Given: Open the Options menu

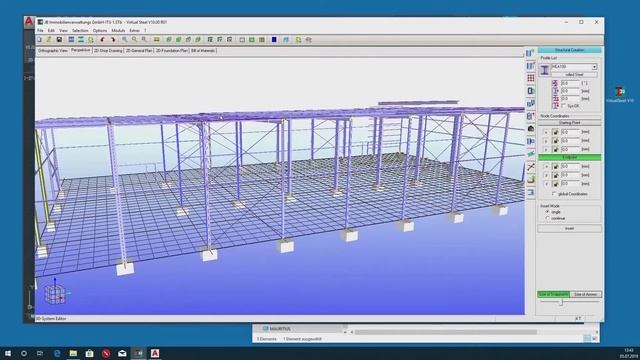Looking at the screenshot, I should click(100, 31).
